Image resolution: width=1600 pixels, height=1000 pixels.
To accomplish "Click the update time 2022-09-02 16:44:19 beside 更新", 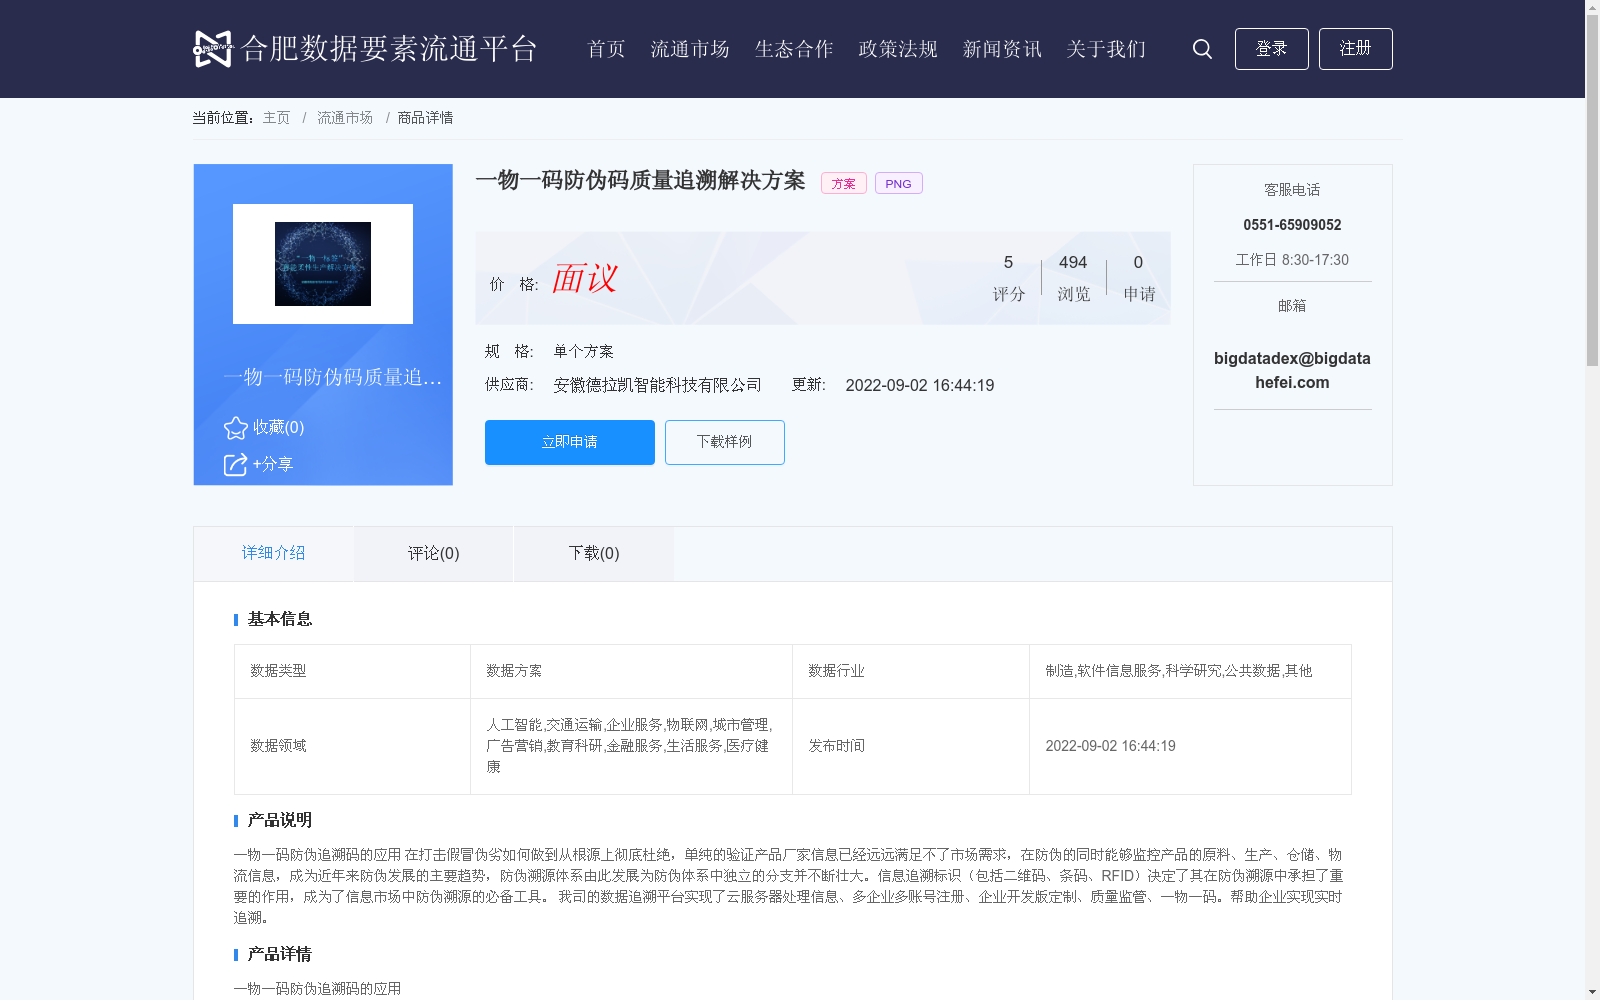I will click(920, 386).
